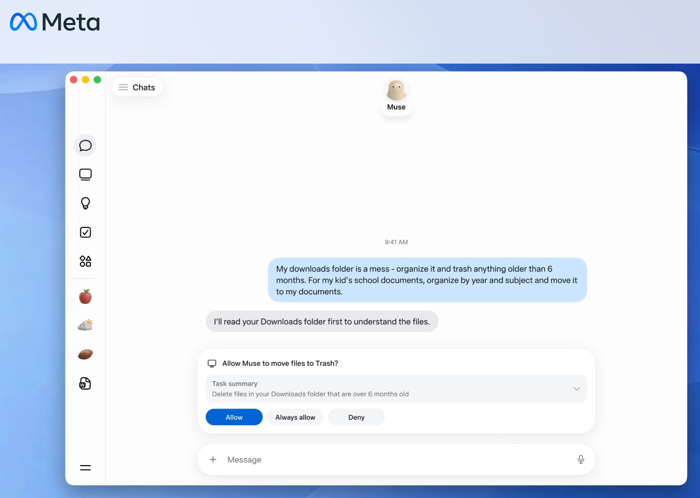
Task: Open the shapes apps icon in sidebar
Action: coord(85,261)
